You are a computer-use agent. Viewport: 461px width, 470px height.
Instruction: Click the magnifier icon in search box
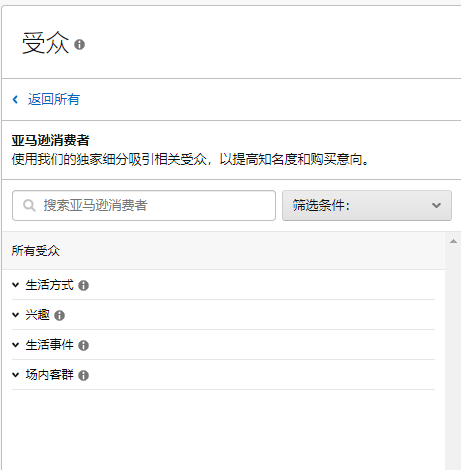coord(29,205)
